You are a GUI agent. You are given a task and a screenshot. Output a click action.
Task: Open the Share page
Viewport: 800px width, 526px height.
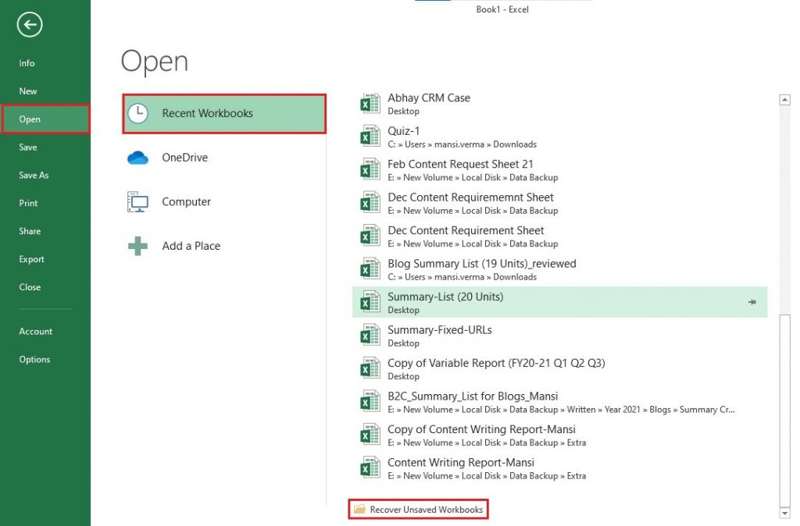(x=45, y=232)
